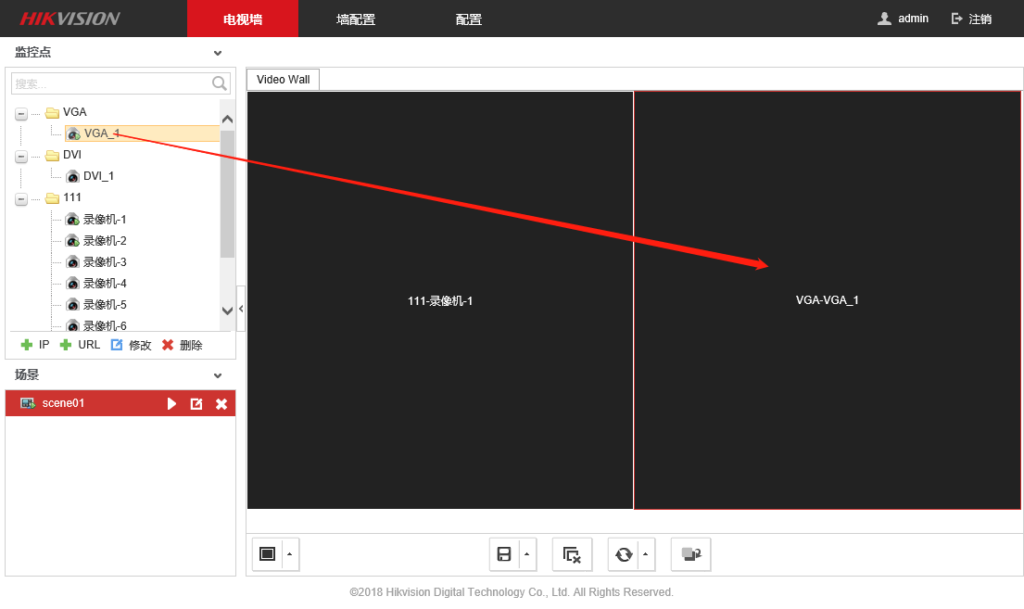The width and height of the screenshot is (1024, 609).
Task: Click the add IP button
Action: [35, 345]
